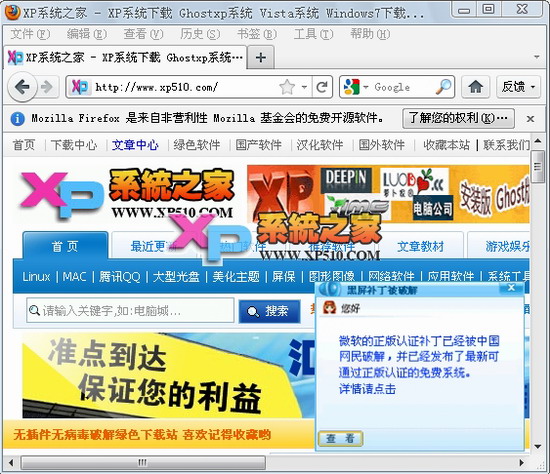Viewport: 550px width, 474px height.
Task: Select the XP系统之家 browser tab
Action: click(x=125, y=57)
